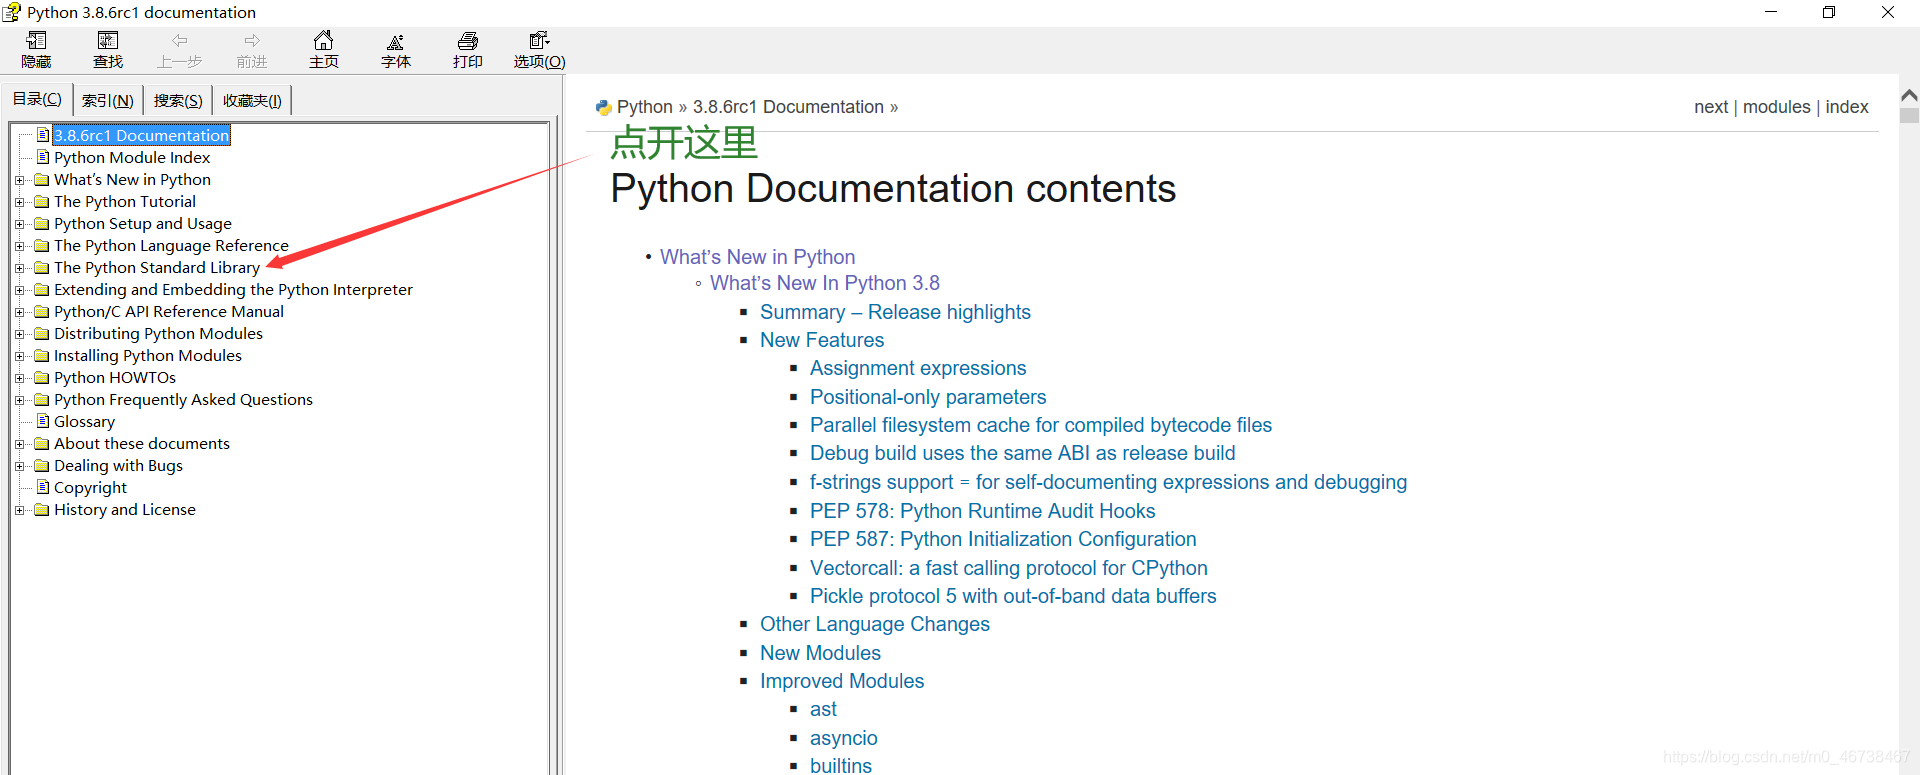This screenshot has height=775, width=1920.
Task: Open the Positional-only parameters link
Action: [928, 397]
